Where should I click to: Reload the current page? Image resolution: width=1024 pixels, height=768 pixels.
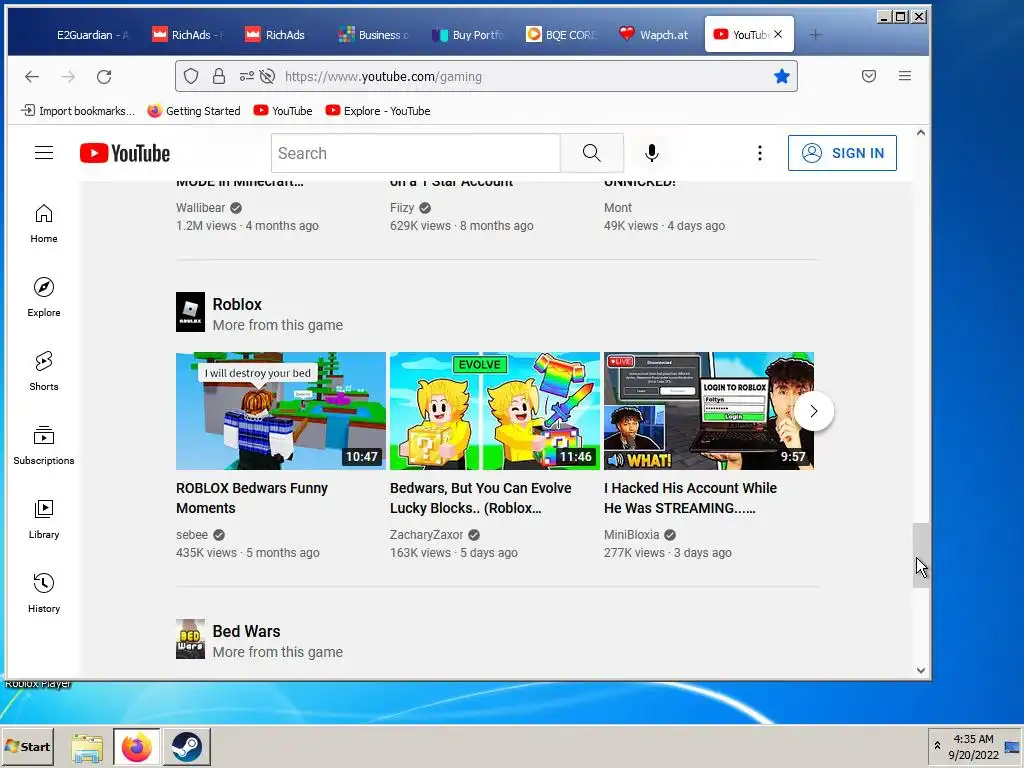104,76
